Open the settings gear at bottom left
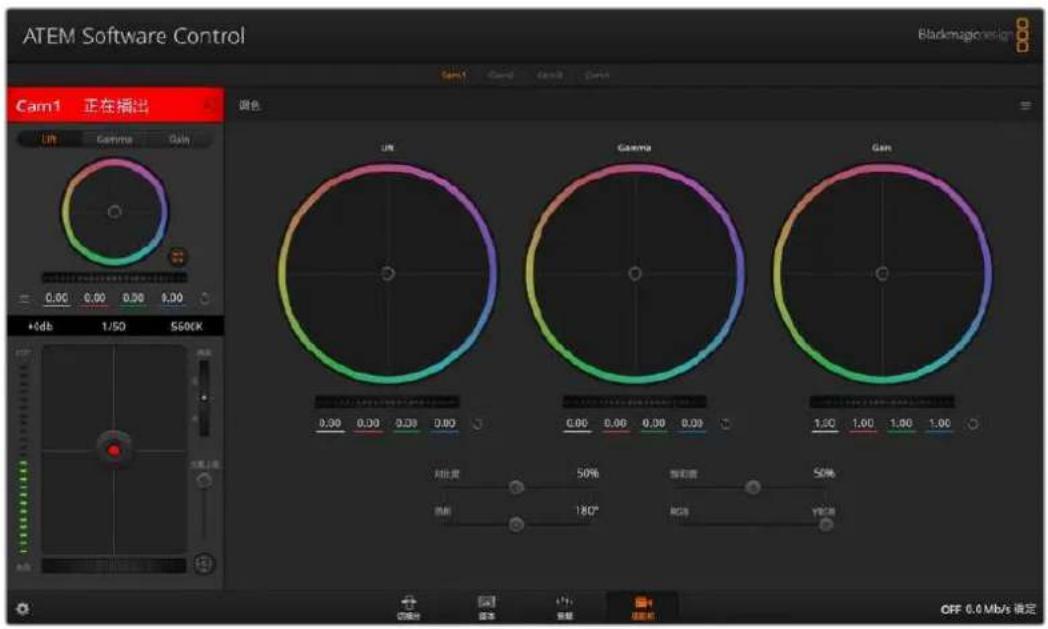Image resolution: width=1048 pixels, height=629 pixels. [x=22, y=608]
